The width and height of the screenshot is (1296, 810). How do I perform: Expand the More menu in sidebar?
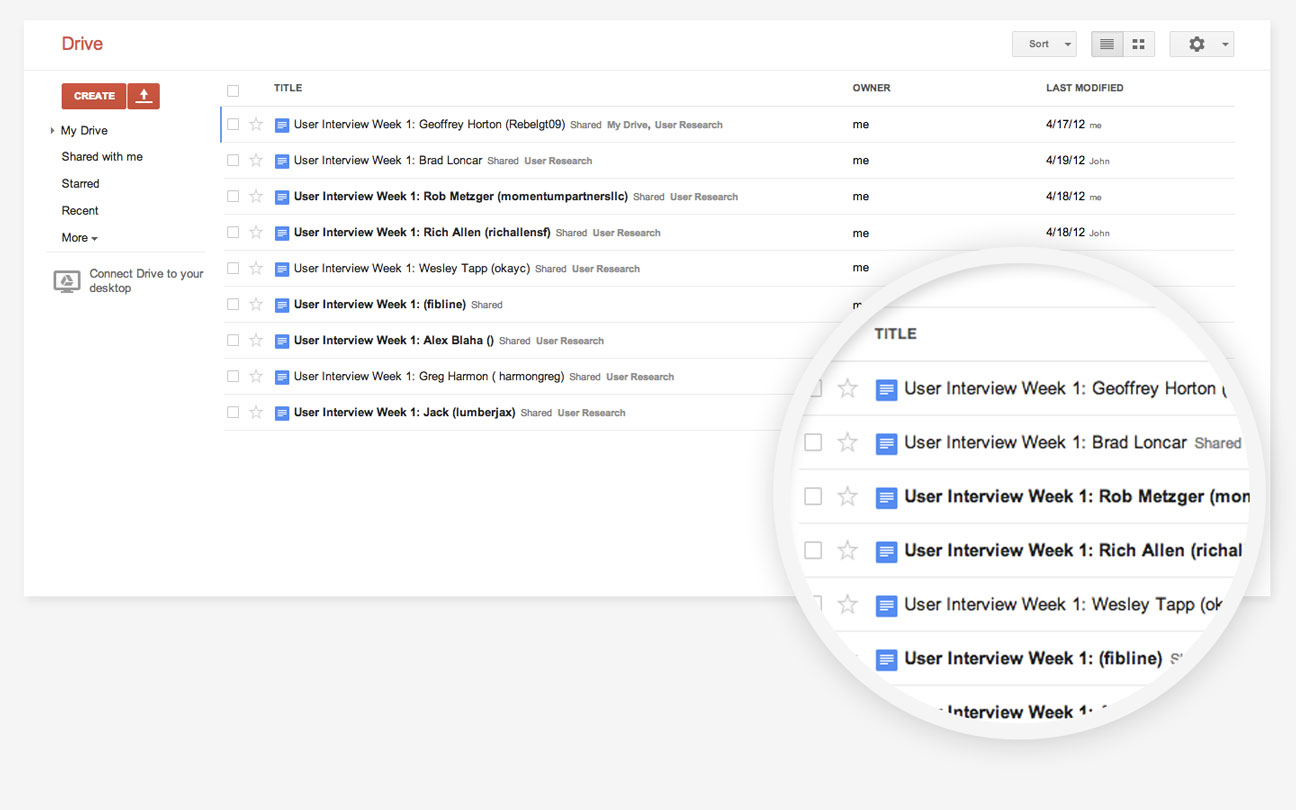click(79, 238)
